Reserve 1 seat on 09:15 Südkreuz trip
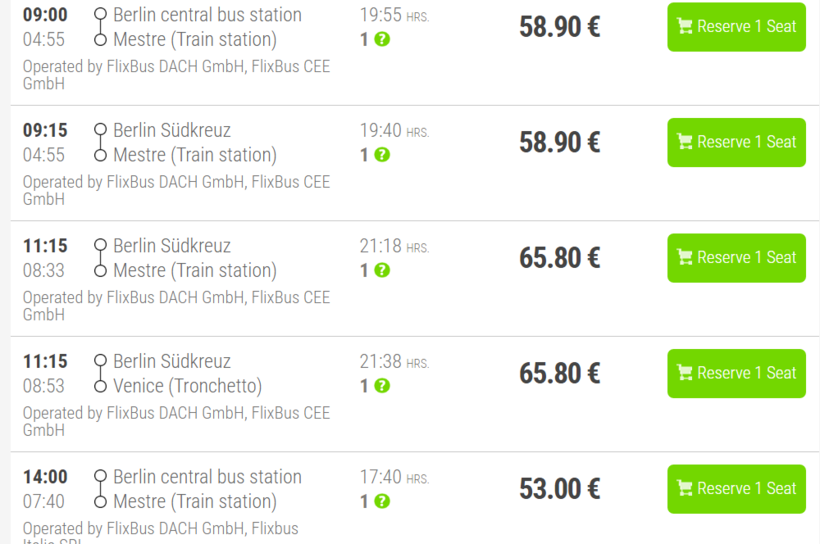The width and height of the screenshot is (820, 544). pos(736,142)
